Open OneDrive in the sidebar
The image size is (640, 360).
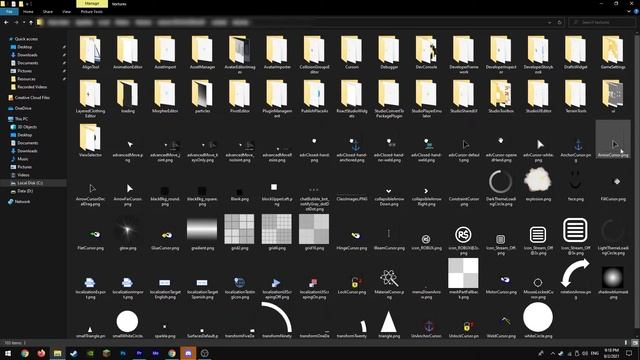[x=22, y=108]
